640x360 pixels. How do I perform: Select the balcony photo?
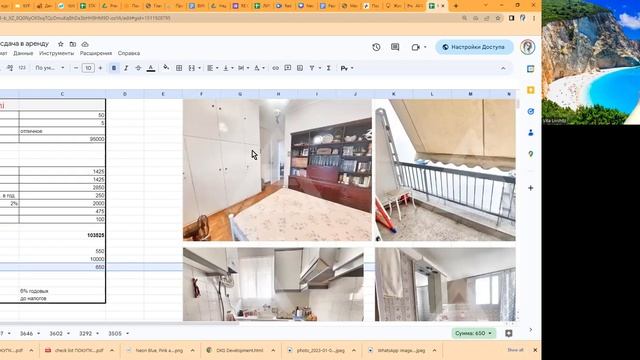pyautogui.click(x=445, y=170)
